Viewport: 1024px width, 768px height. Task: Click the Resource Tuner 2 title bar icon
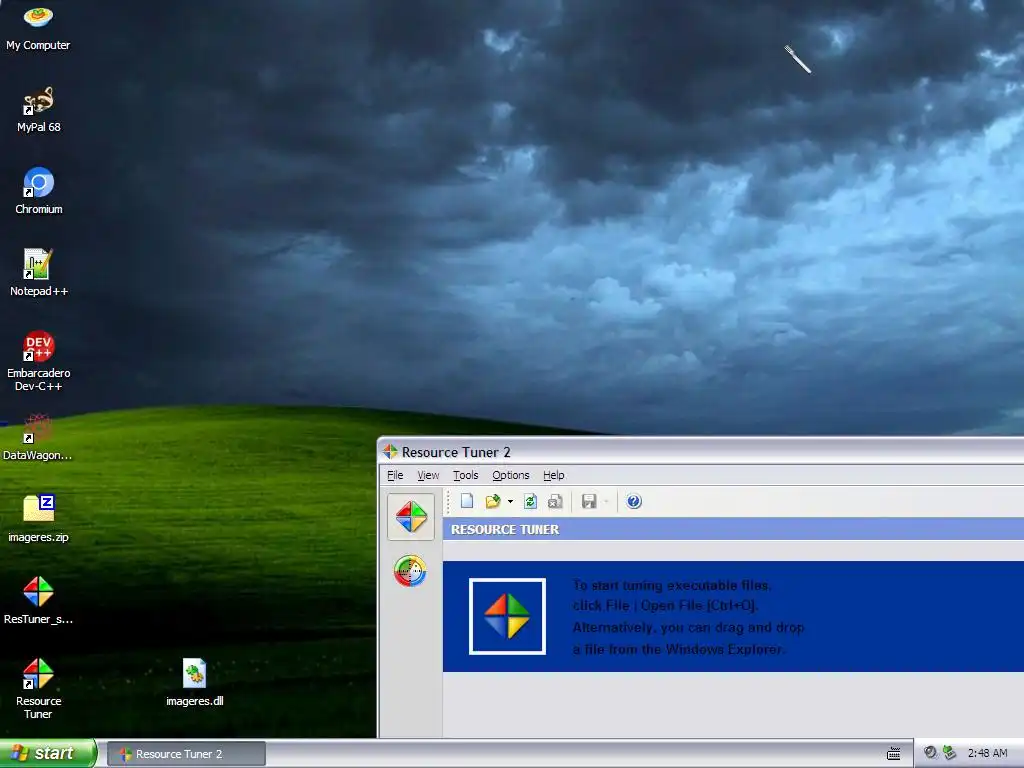point(391,451)
